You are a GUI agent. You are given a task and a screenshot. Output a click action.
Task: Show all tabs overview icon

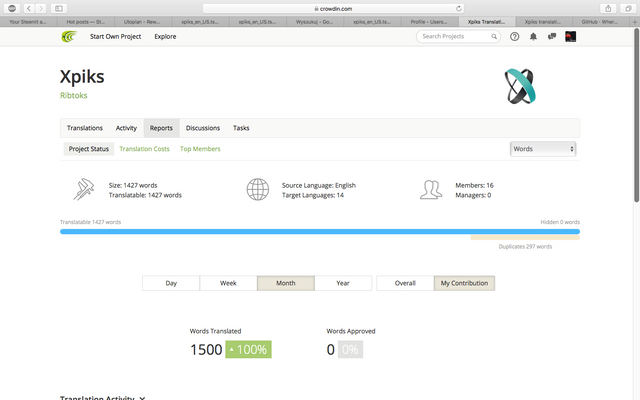click(x=628, y=8)
